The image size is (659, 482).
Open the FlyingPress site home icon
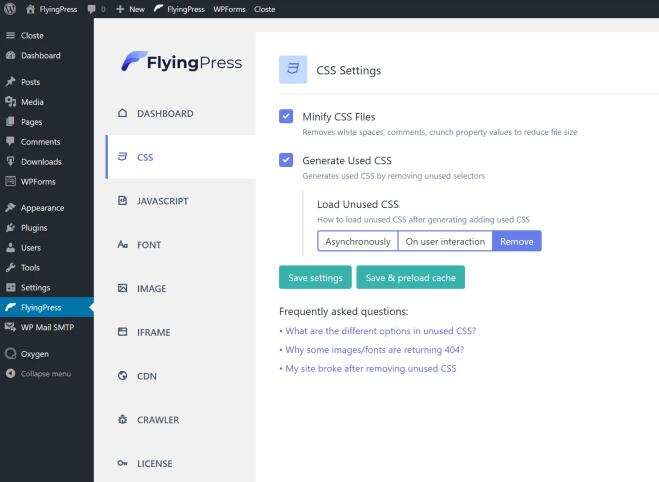point(30,9)
